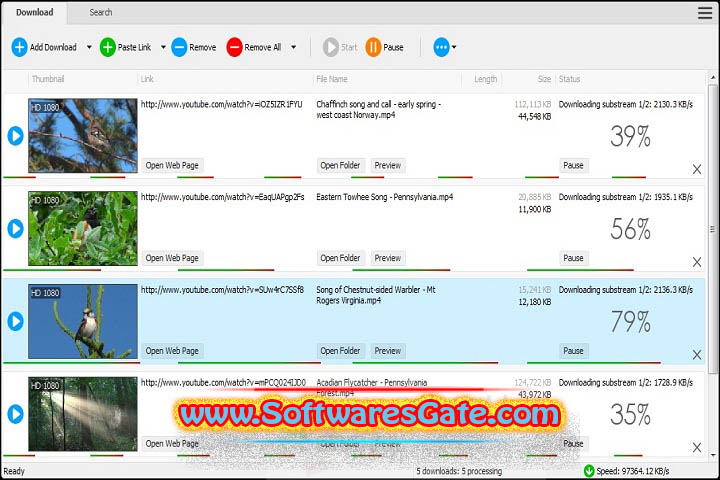
Task: Pause the Warbler download at 79%
Action: tap(574, 351)
